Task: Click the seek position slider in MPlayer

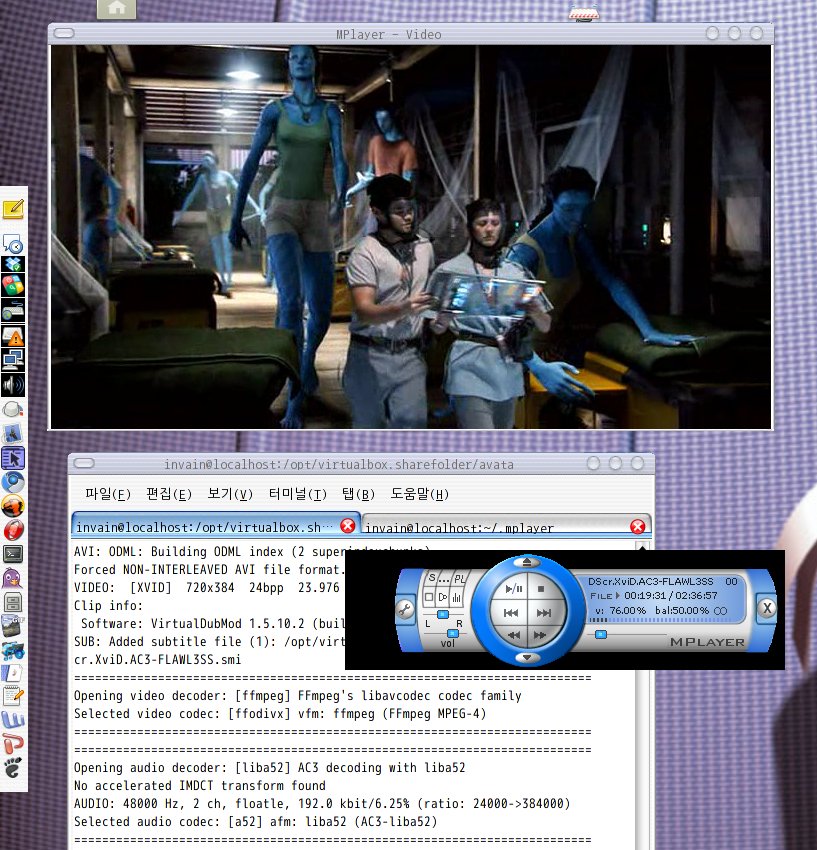Action: pos(600,634)
